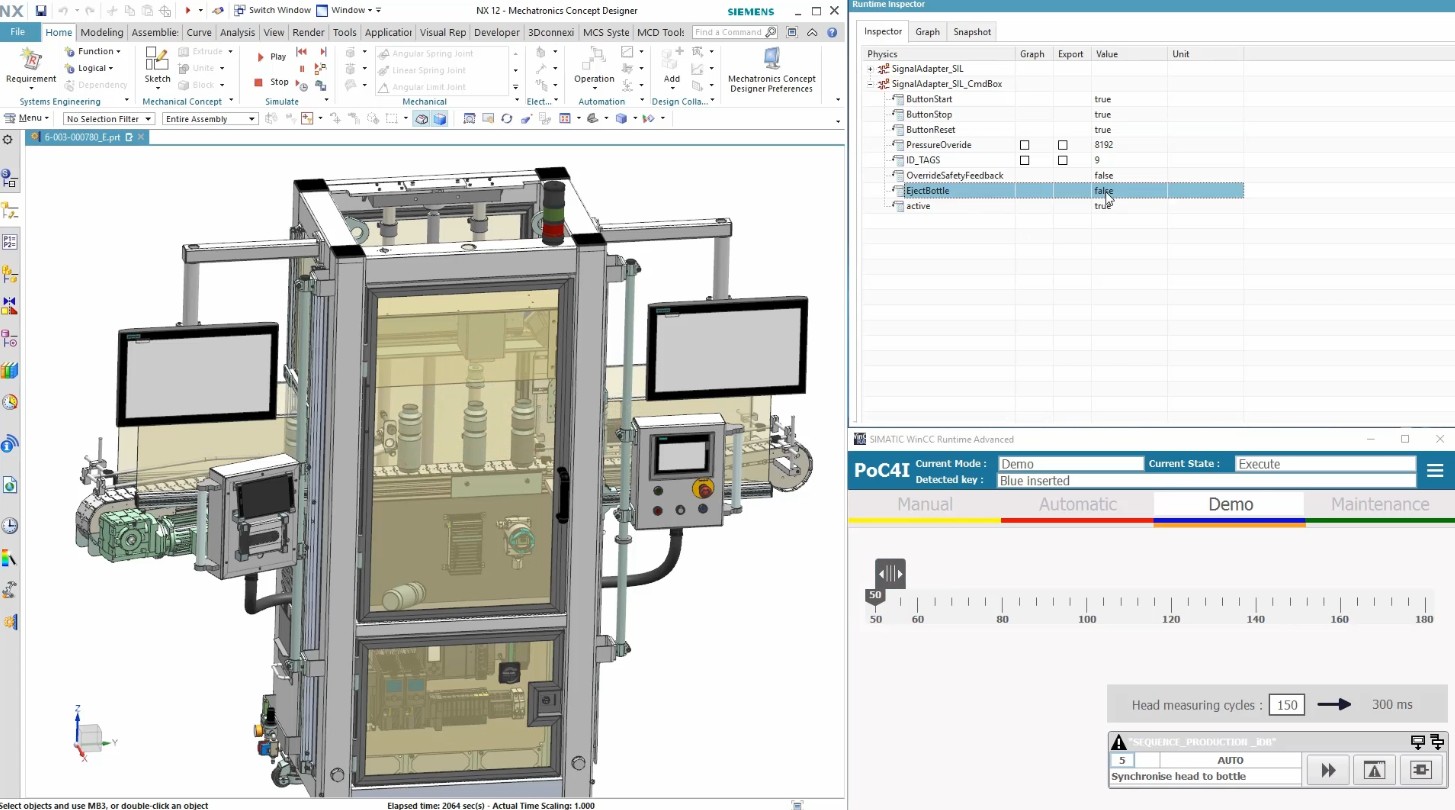1455x810 pixels.
Task: Click the Play simulation button
Action: click(270, 57)
